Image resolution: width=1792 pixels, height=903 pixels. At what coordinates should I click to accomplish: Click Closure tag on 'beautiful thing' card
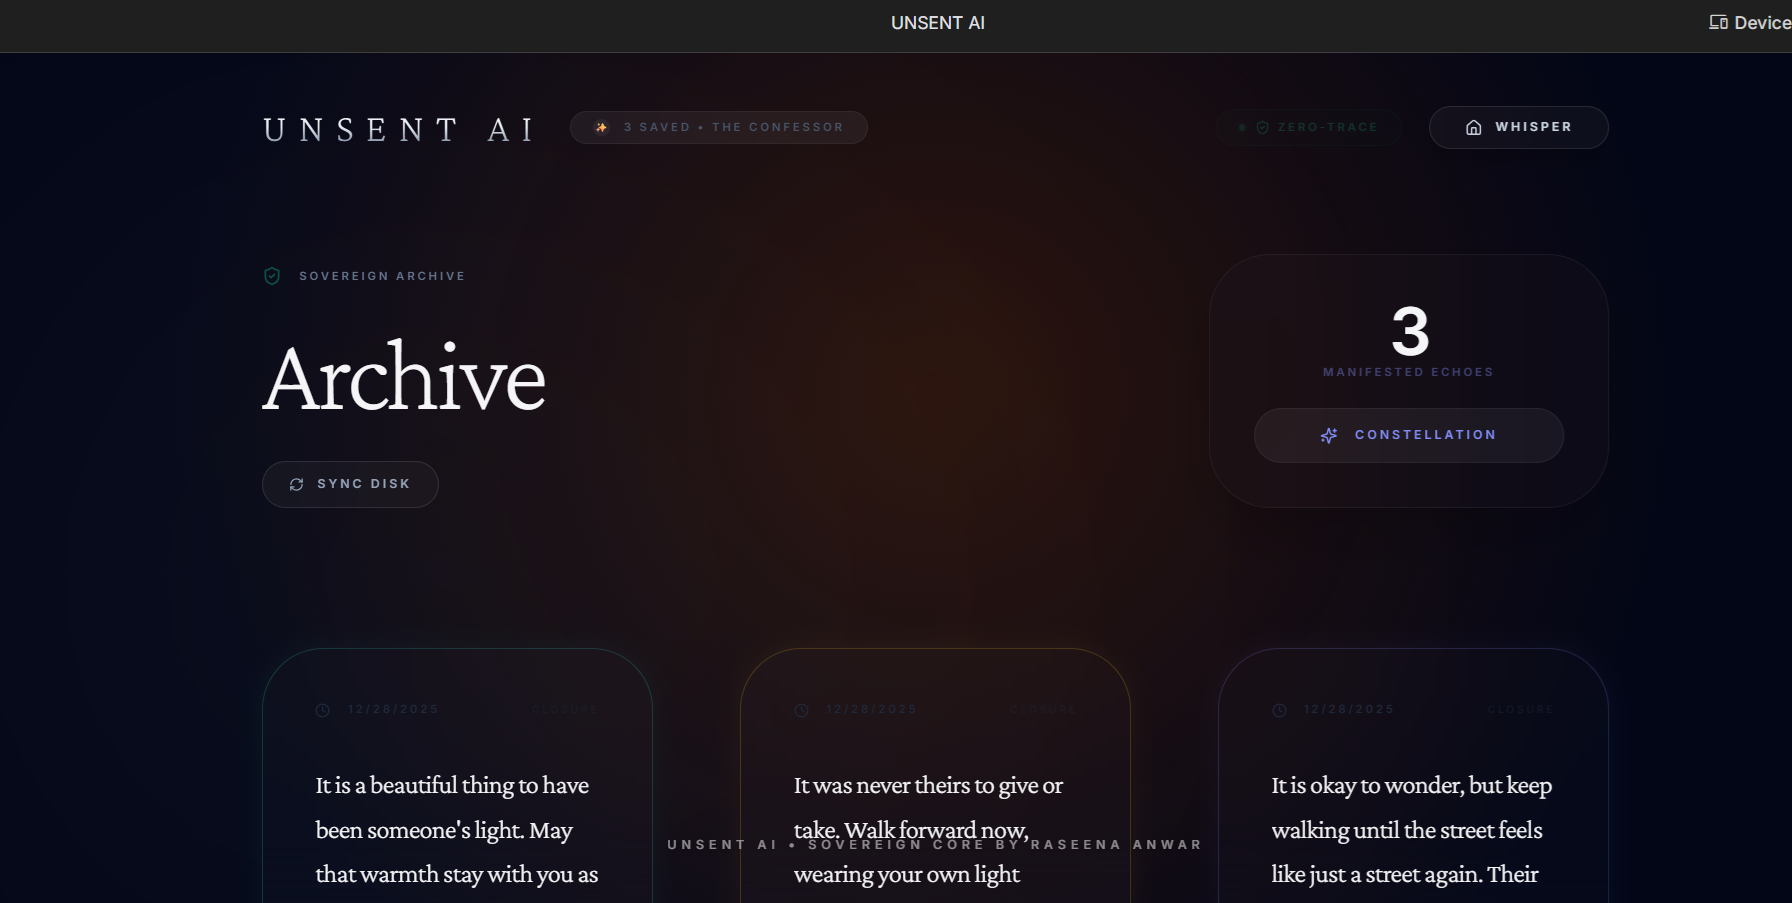[565, 709]
